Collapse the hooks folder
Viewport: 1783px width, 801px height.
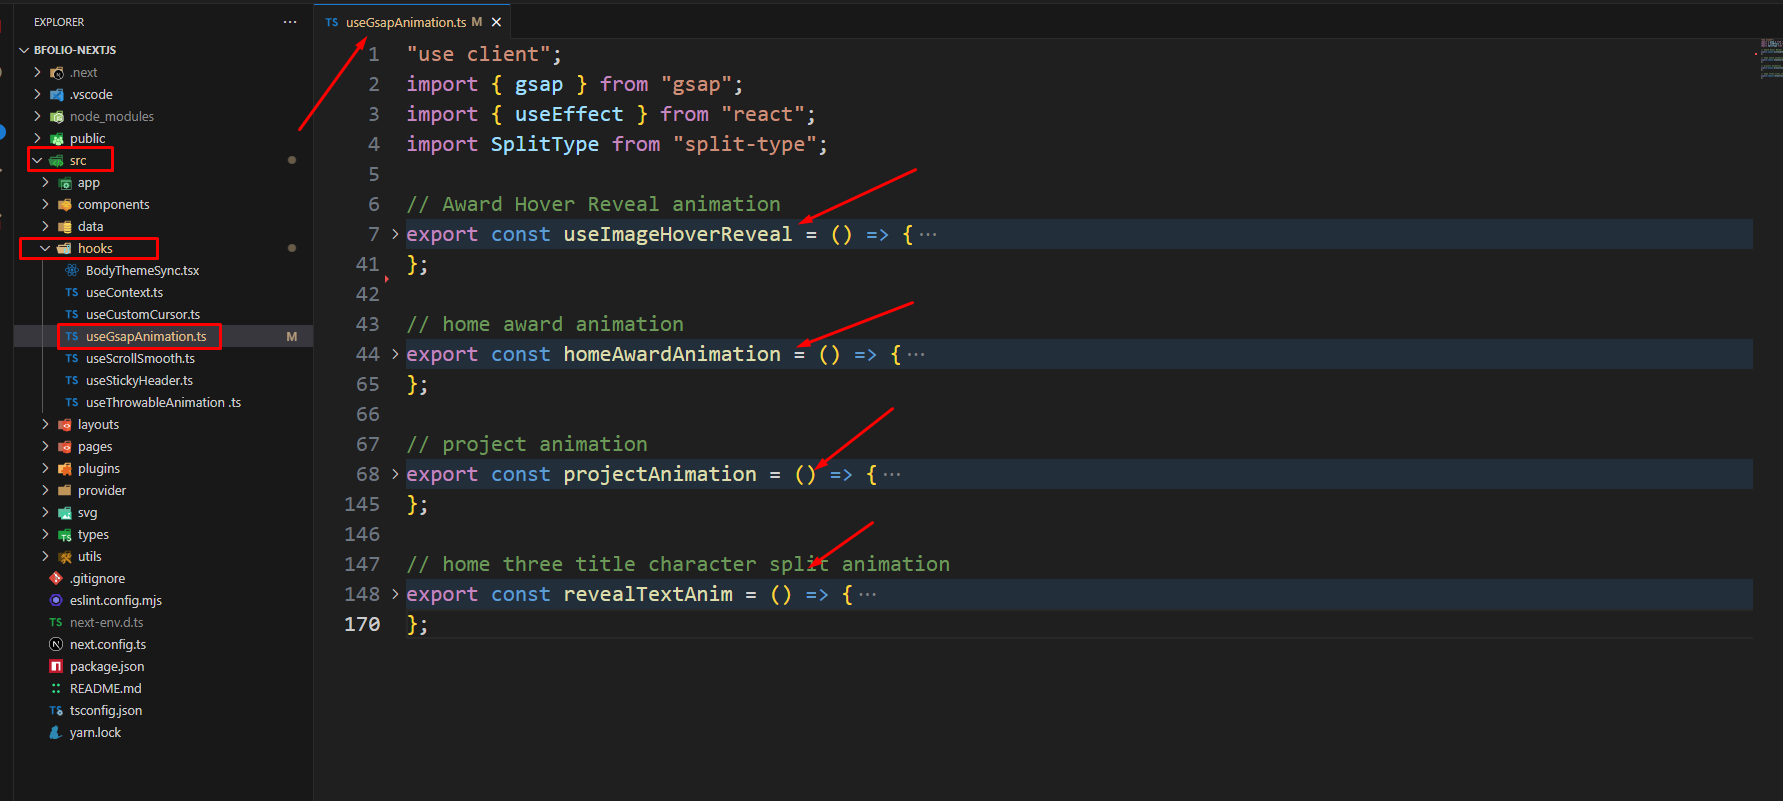[45, 248]
